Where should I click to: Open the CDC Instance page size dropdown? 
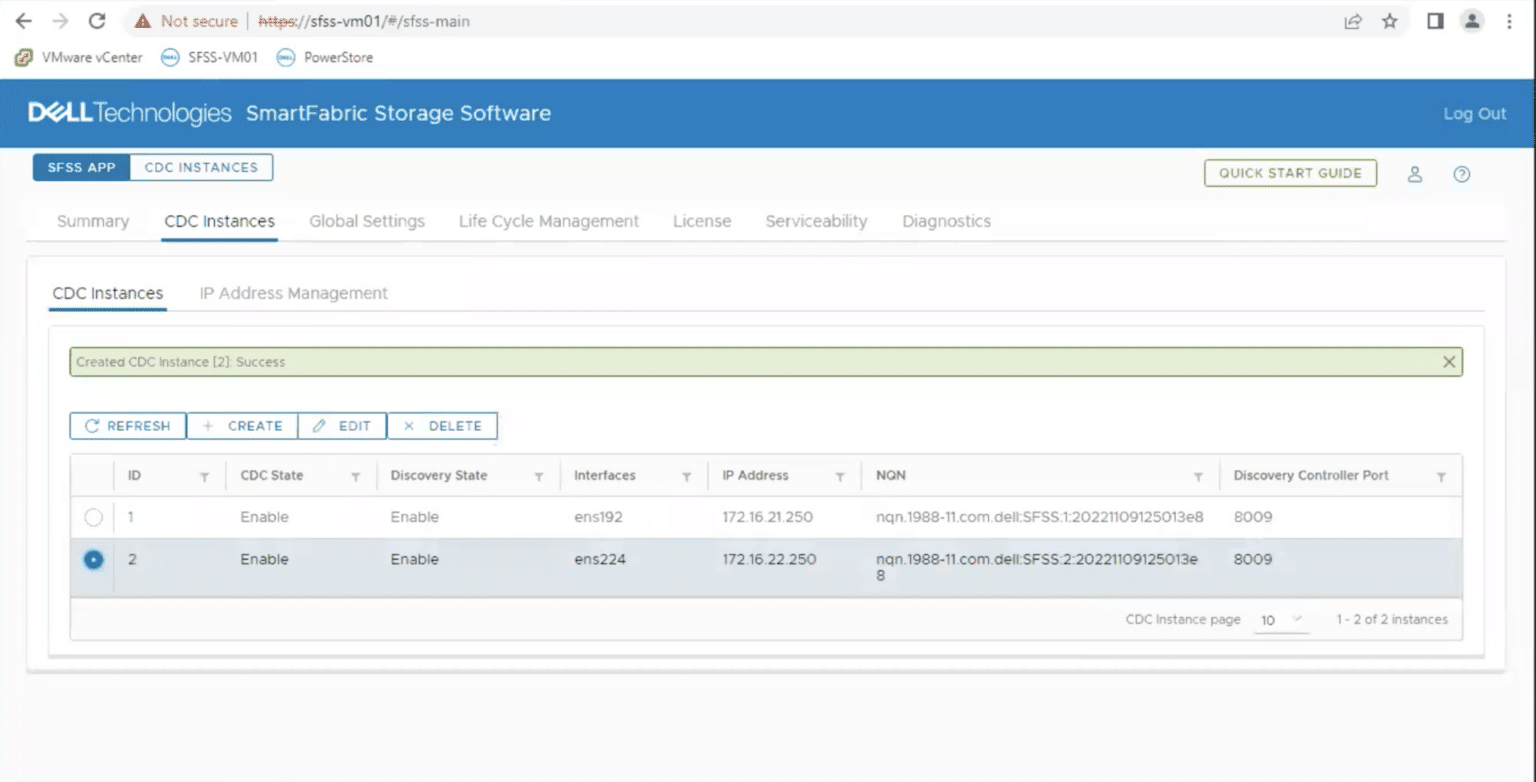coord(1281,620)
